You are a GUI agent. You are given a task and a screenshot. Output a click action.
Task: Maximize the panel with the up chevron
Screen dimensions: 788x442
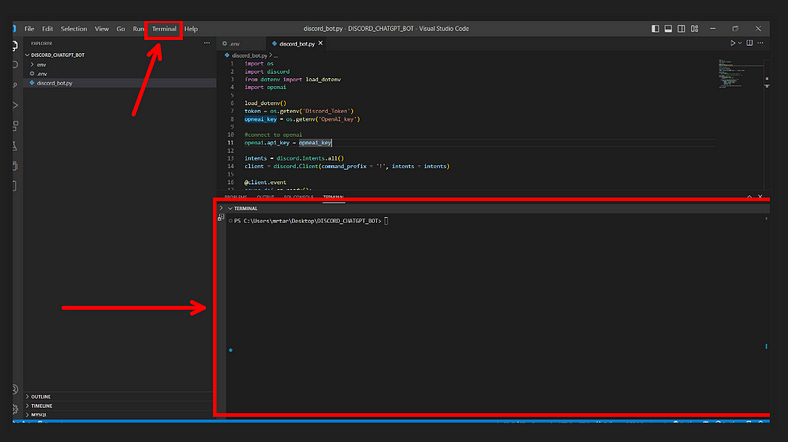pyautogui.click(x=749, y=197)
